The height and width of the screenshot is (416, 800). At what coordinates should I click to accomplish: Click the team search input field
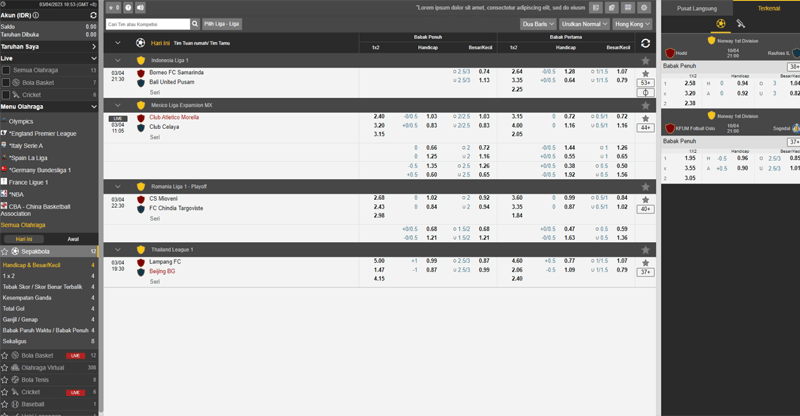(145, 23)
